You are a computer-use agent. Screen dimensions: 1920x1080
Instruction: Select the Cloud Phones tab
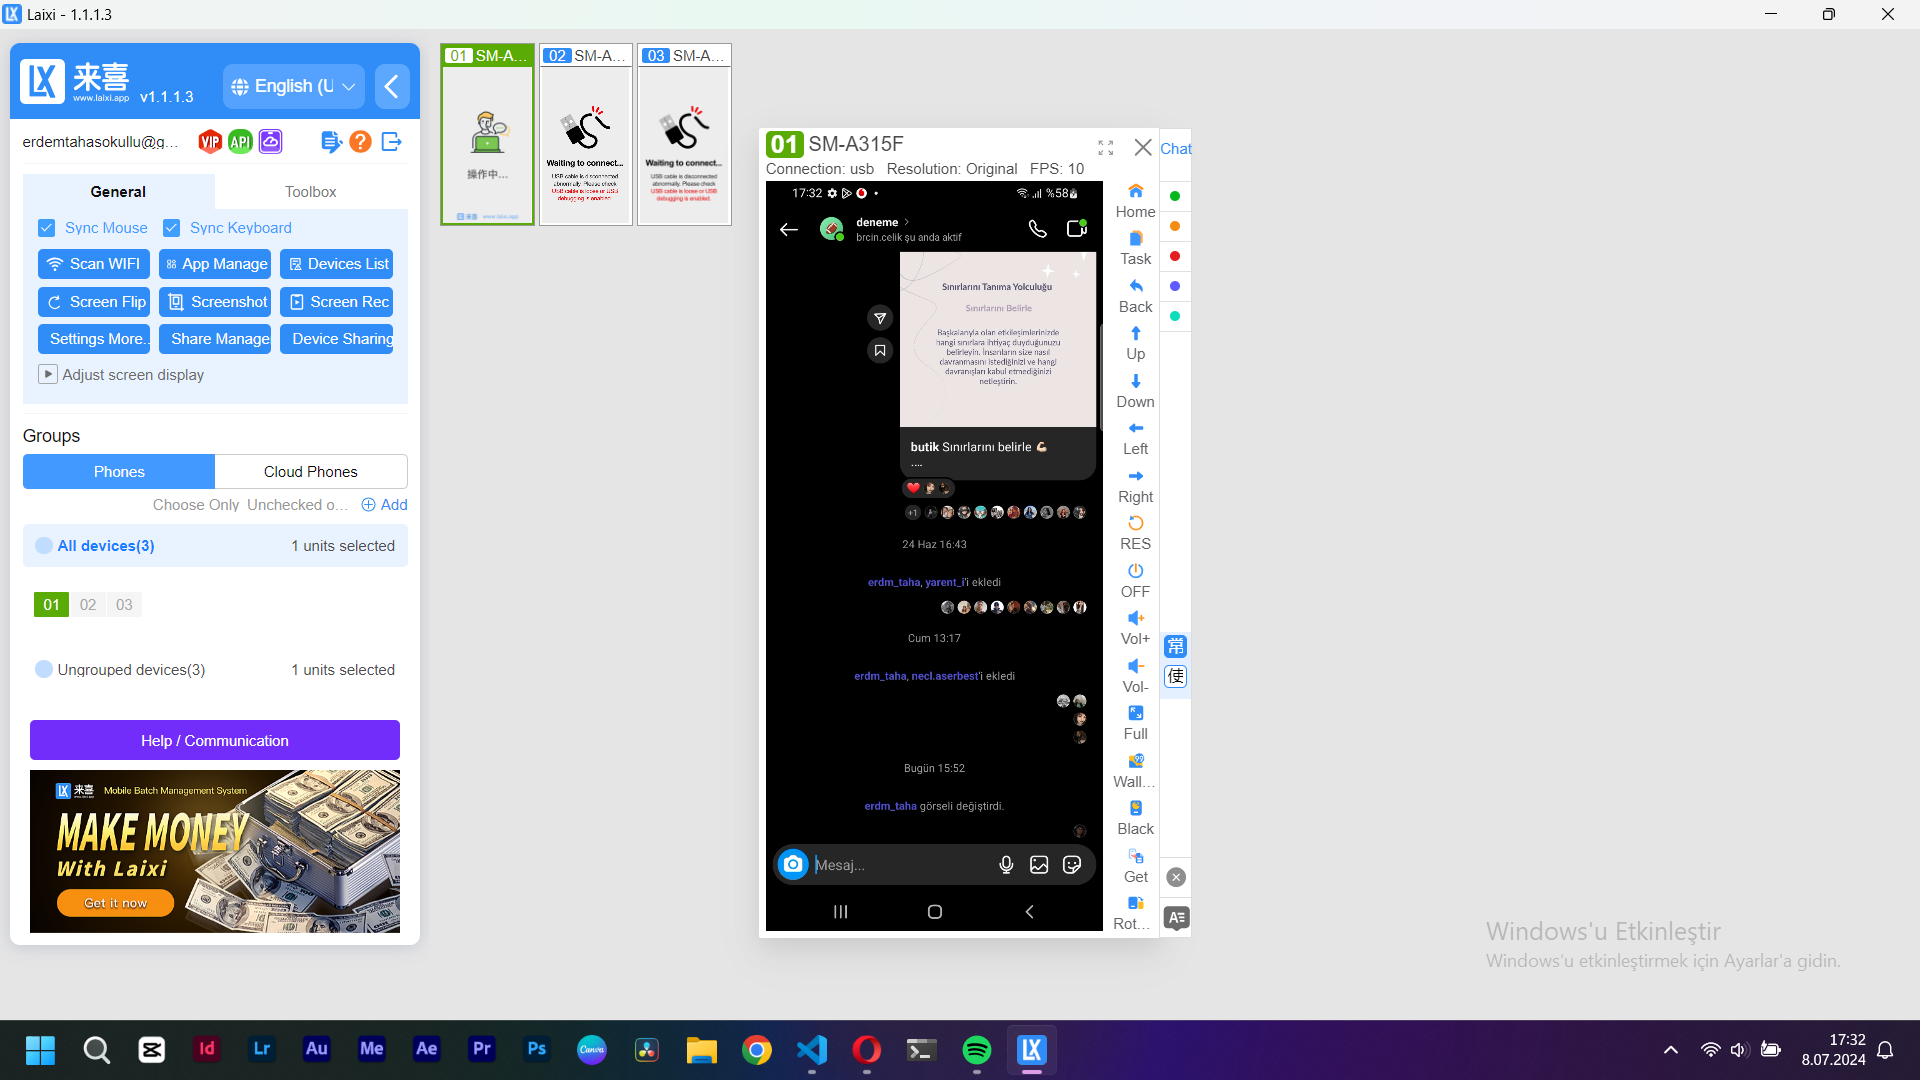[310, 472]
